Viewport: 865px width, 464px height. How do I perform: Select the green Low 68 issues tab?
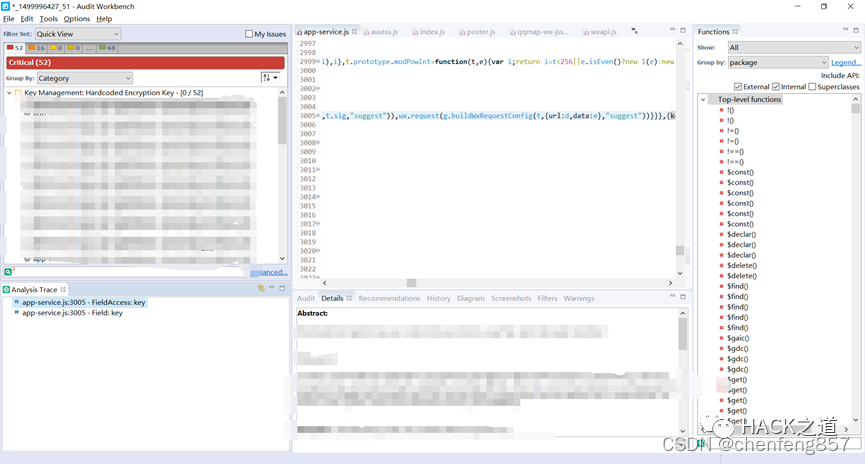coord(105,47)
